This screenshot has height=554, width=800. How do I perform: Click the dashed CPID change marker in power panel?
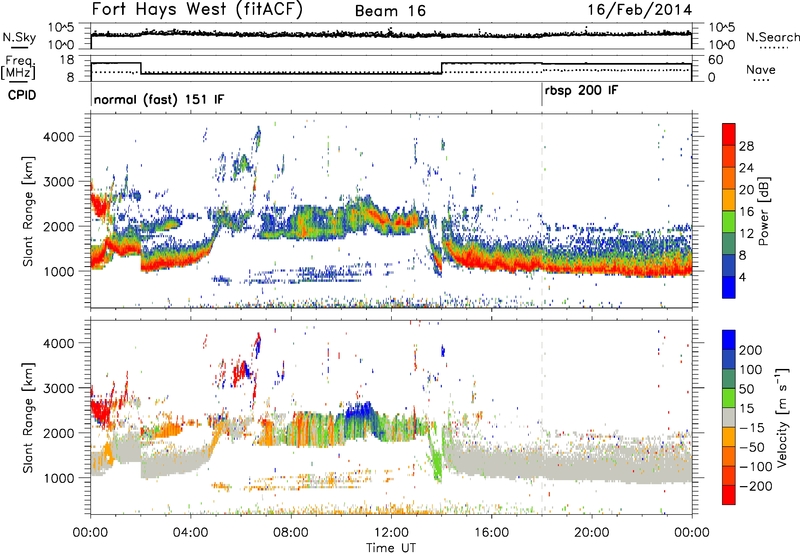[x=542, y=210]
